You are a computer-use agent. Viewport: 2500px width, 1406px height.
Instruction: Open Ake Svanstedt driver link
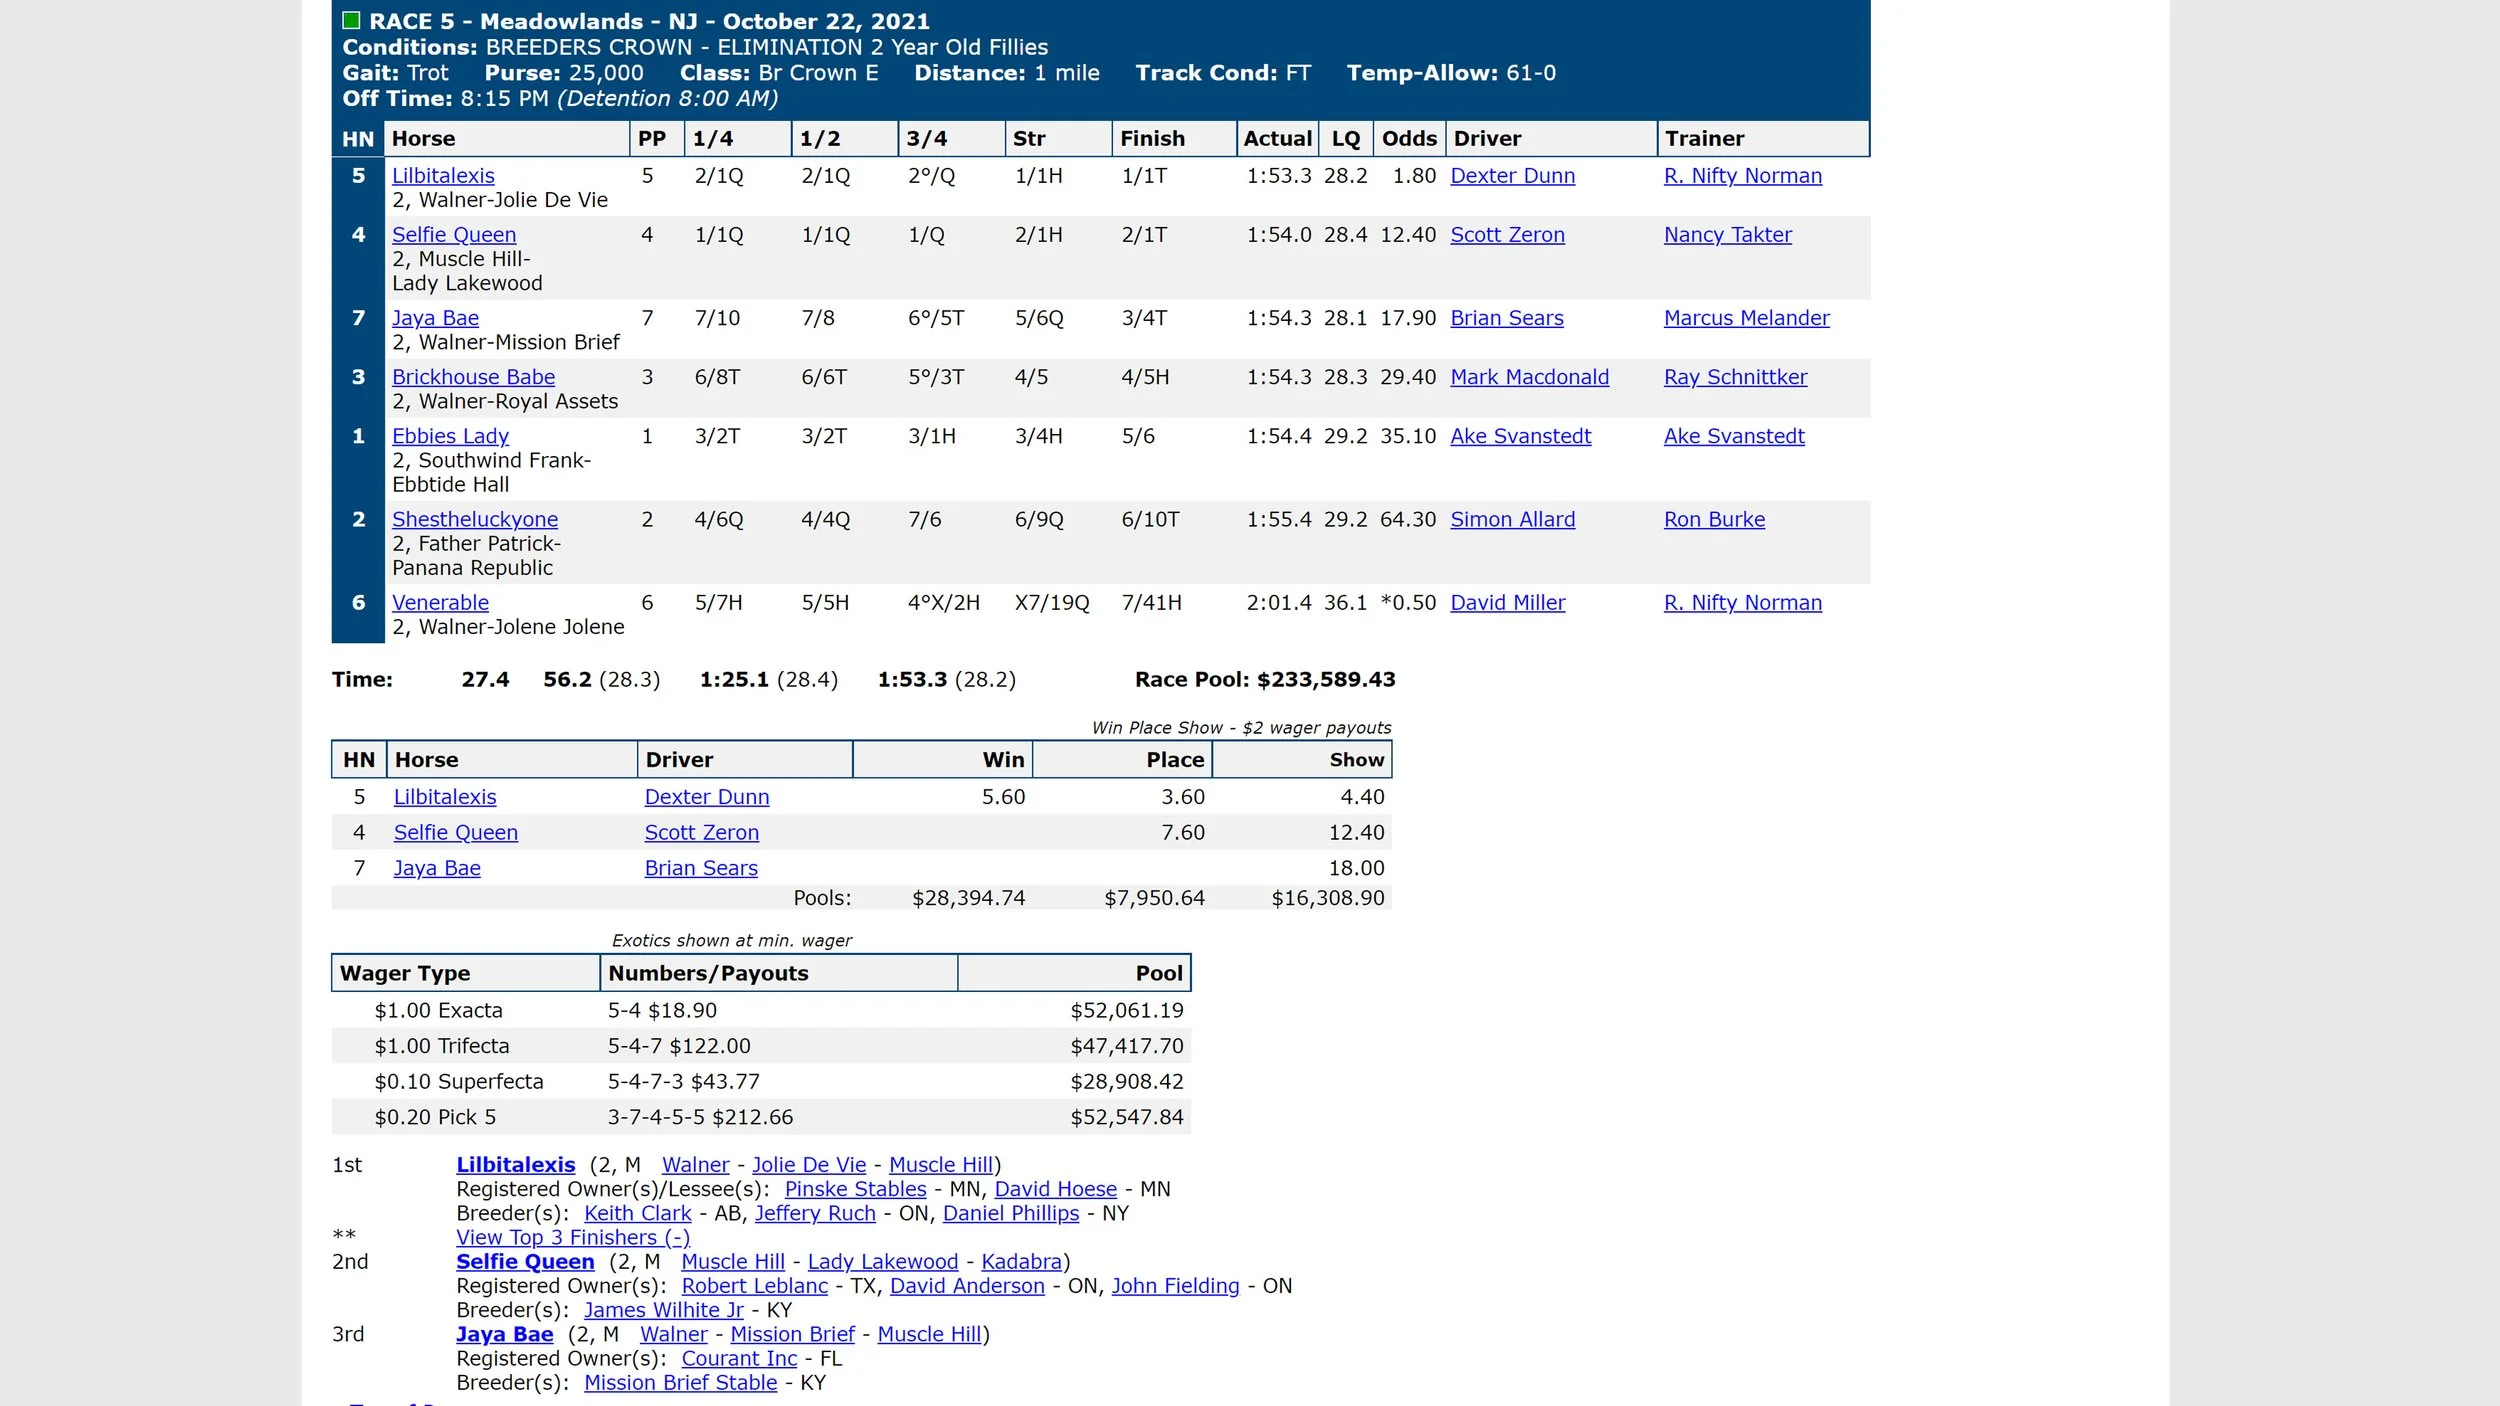pos(1520,436)
